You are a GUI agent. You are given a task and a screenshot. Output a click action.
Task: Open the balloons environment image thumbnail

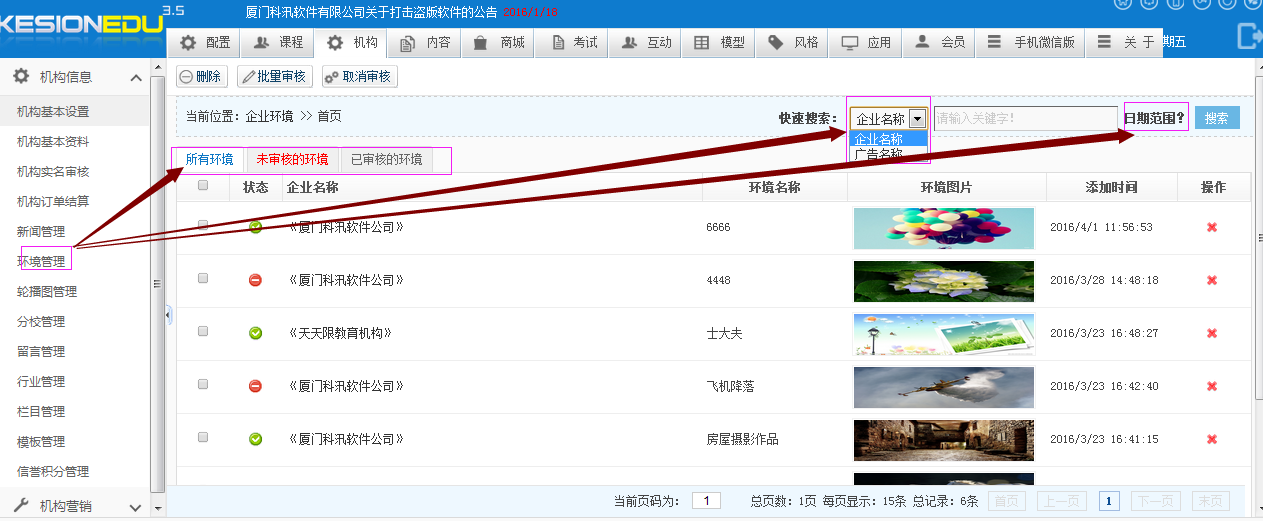coord(943,228)
